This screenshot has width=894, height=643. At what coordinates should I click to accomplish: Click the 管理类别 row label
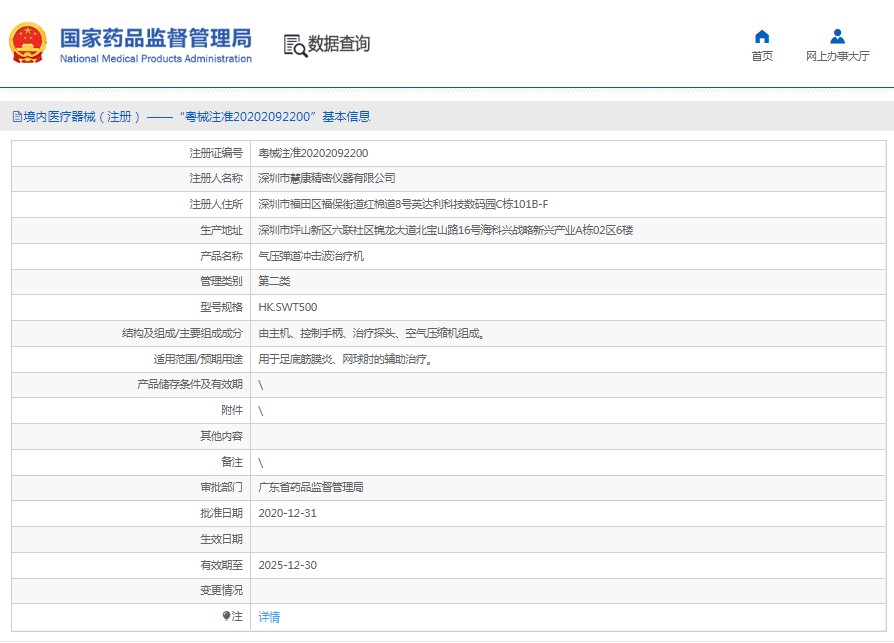[221, 281]
